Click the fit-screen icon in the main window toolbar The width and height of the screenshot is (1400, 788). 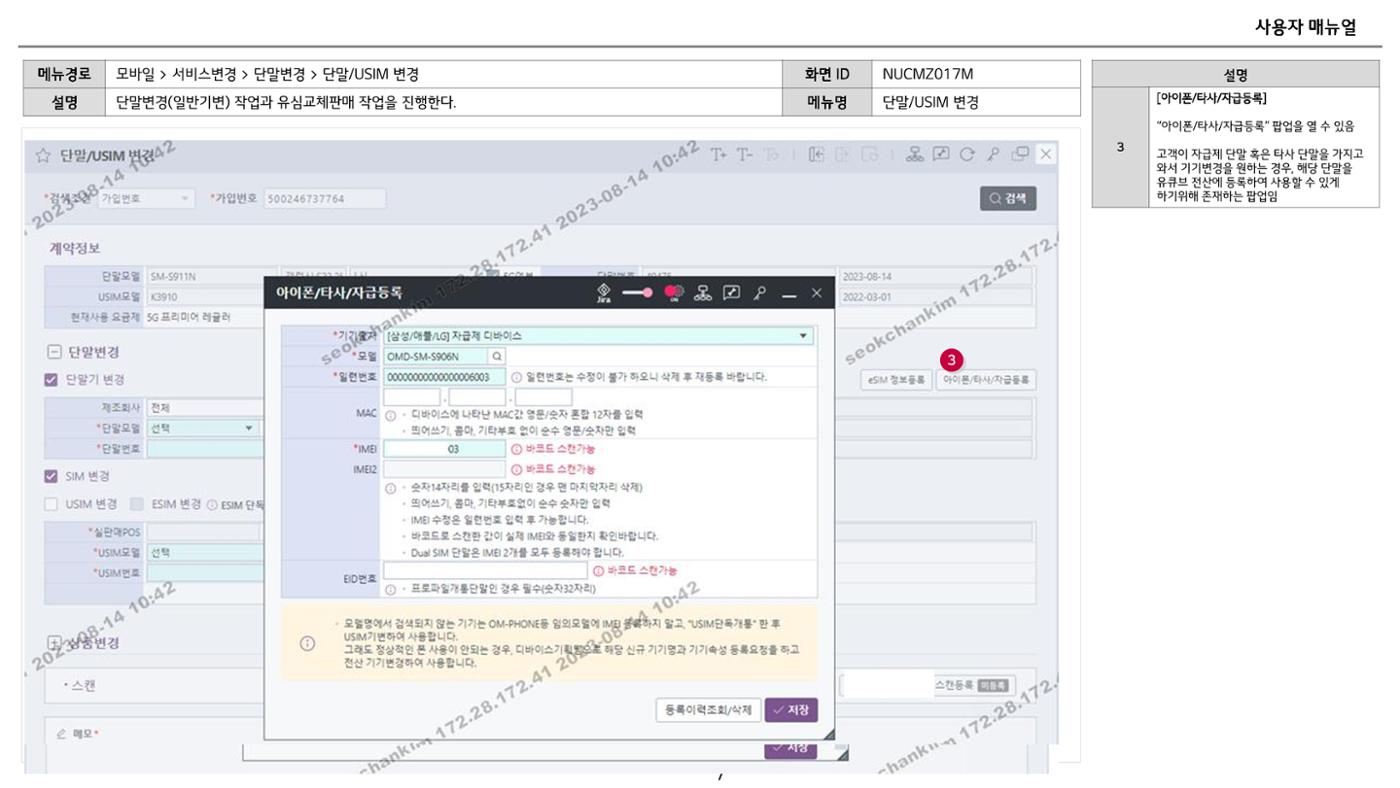pos(941,154)
